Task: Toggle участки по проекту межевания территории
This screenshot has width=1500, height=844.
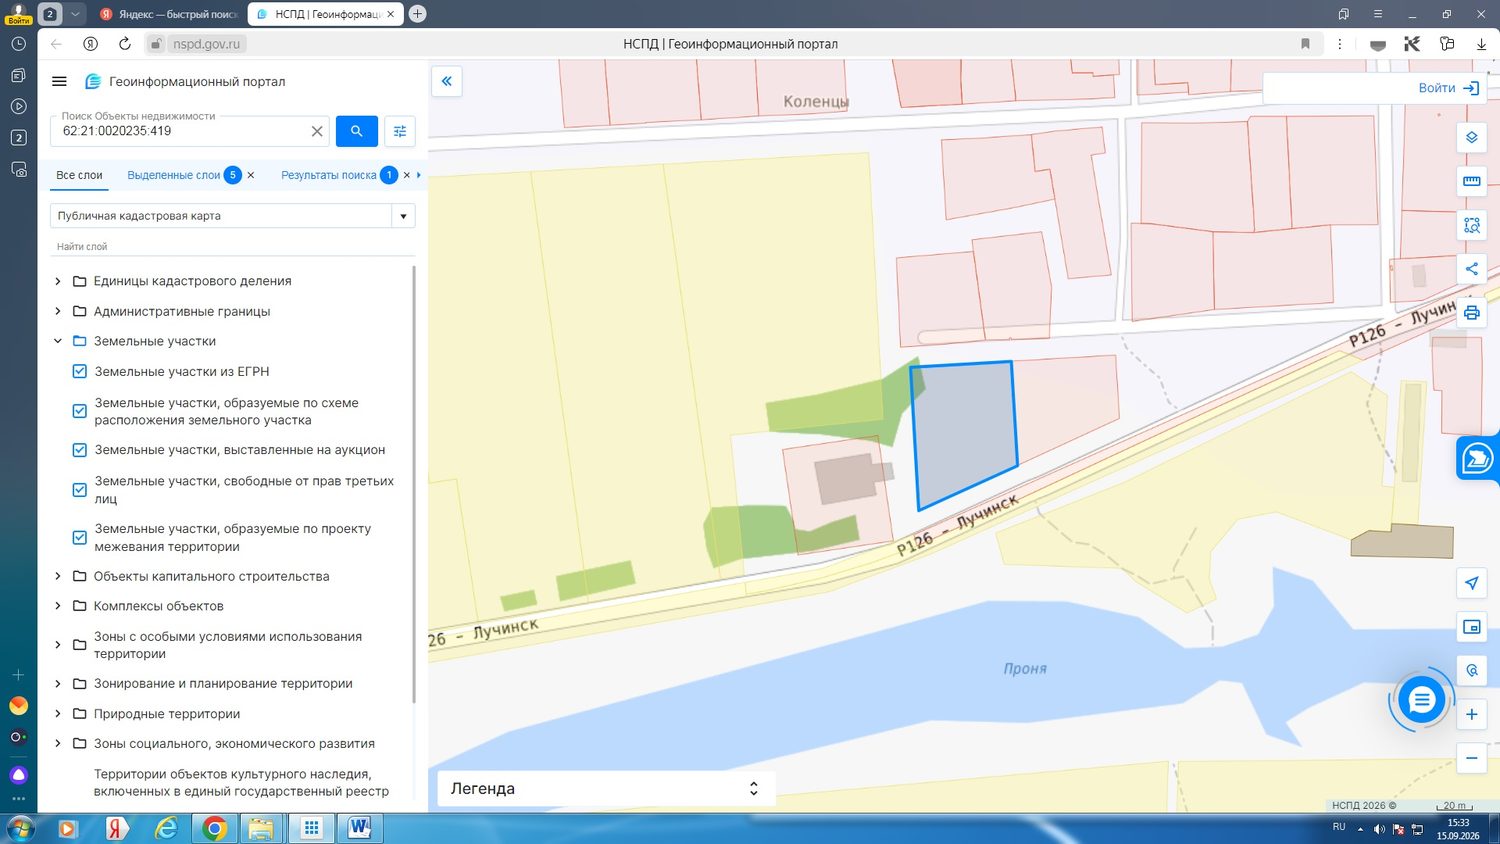Action: click(80, 537)
